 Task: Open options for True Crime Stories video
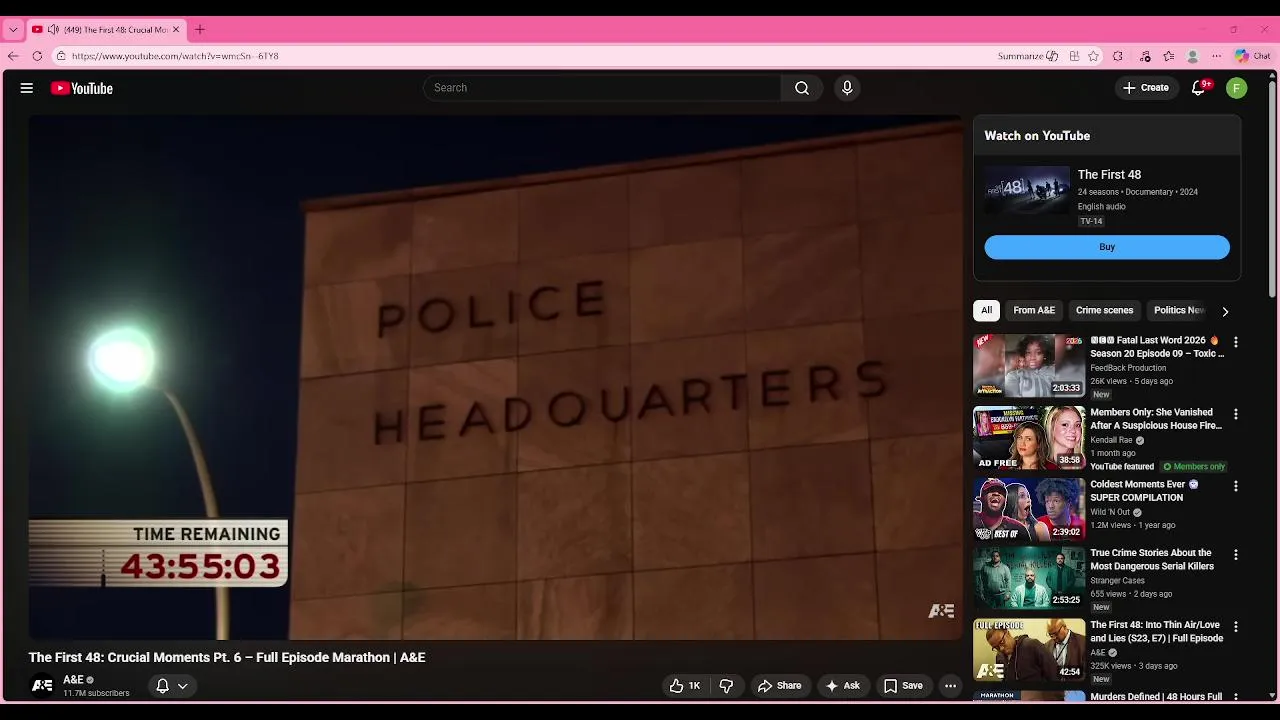point(1235,554)
